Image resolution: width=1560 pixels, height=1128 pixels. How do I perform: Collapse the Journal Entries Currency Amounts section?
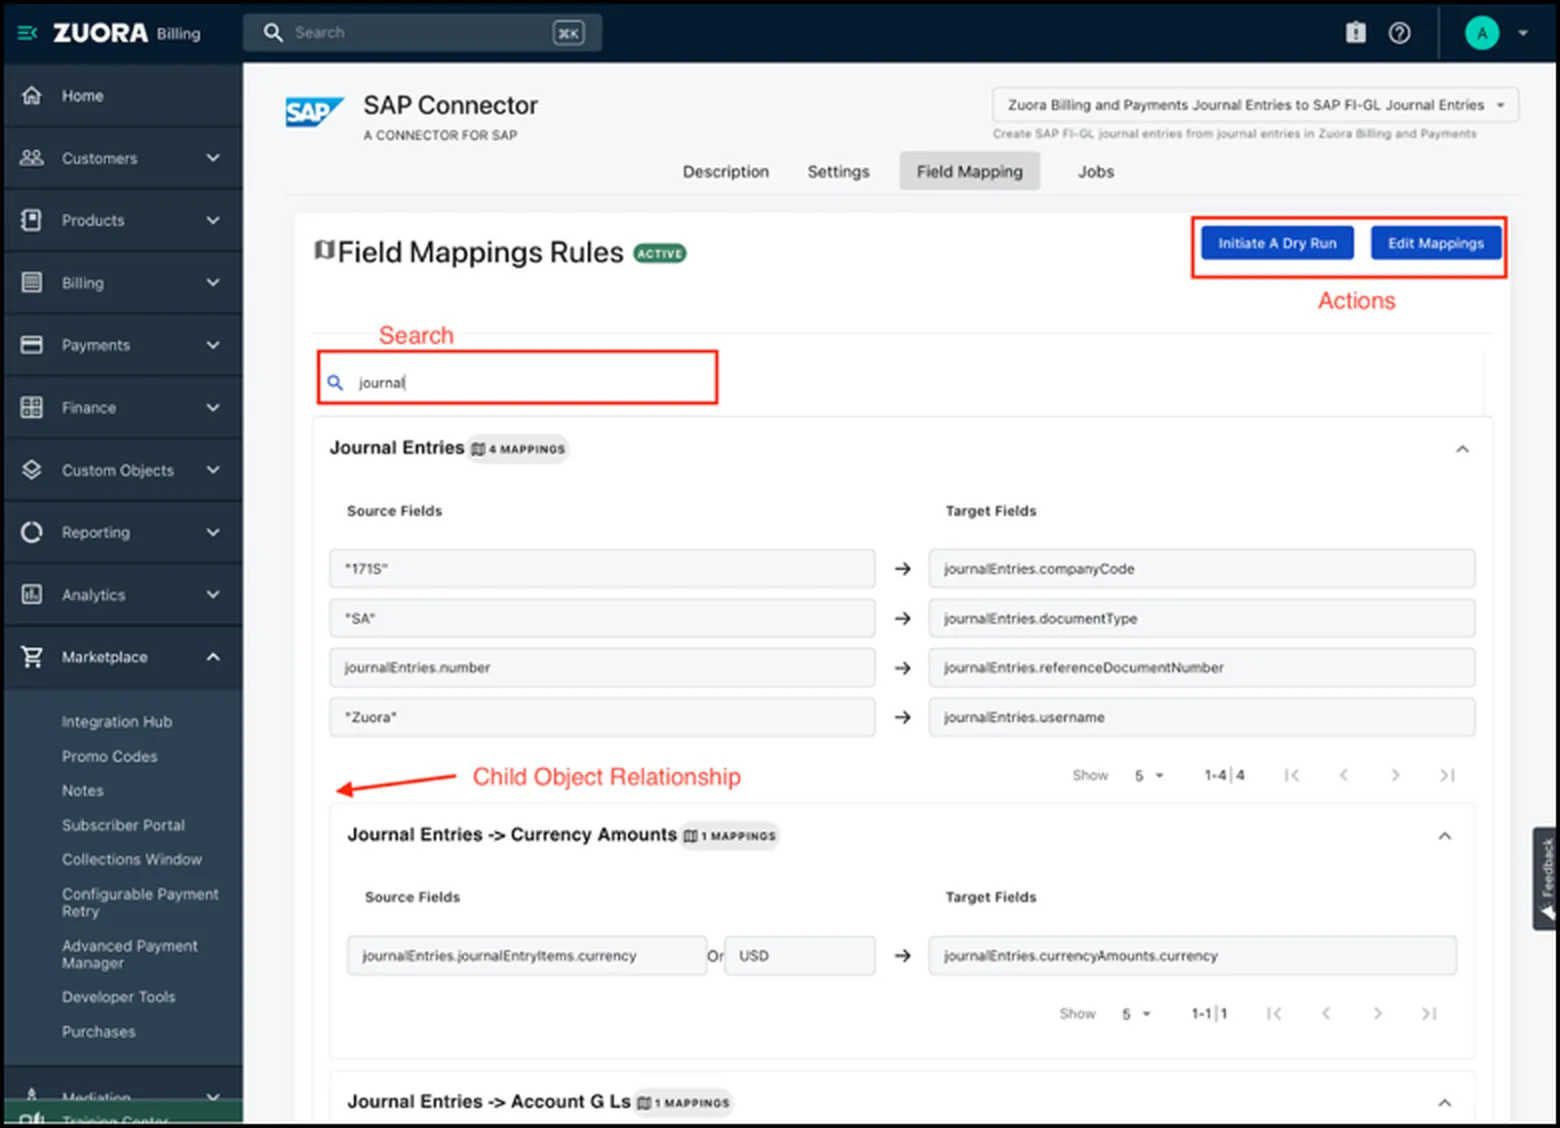1445,836
